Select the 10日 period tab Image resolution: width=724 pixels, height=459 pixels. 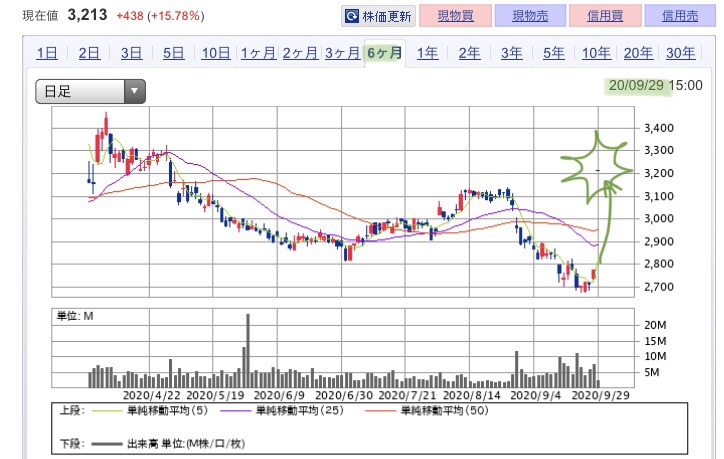pos(216,53)
